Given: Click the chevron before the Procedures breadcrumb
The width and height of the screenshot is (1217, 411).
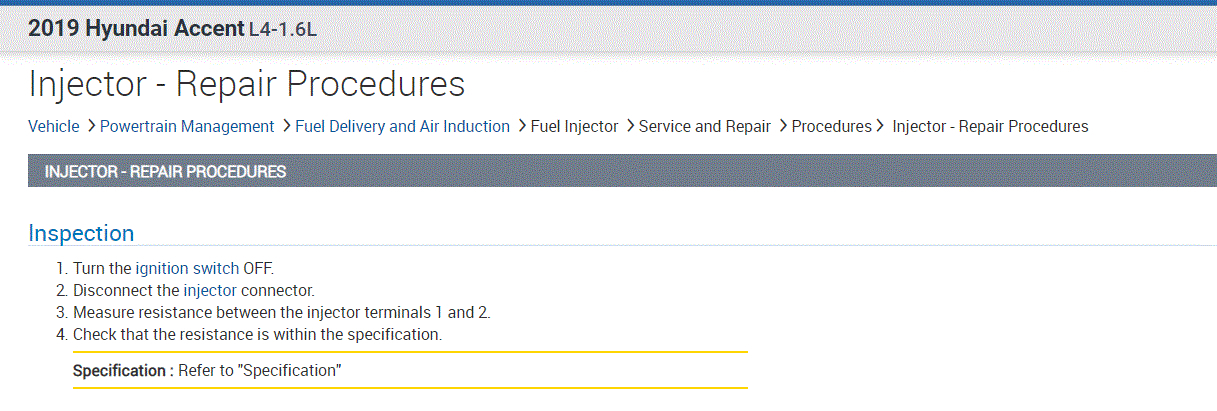Looking at the screenshot, I should (783, 126).
